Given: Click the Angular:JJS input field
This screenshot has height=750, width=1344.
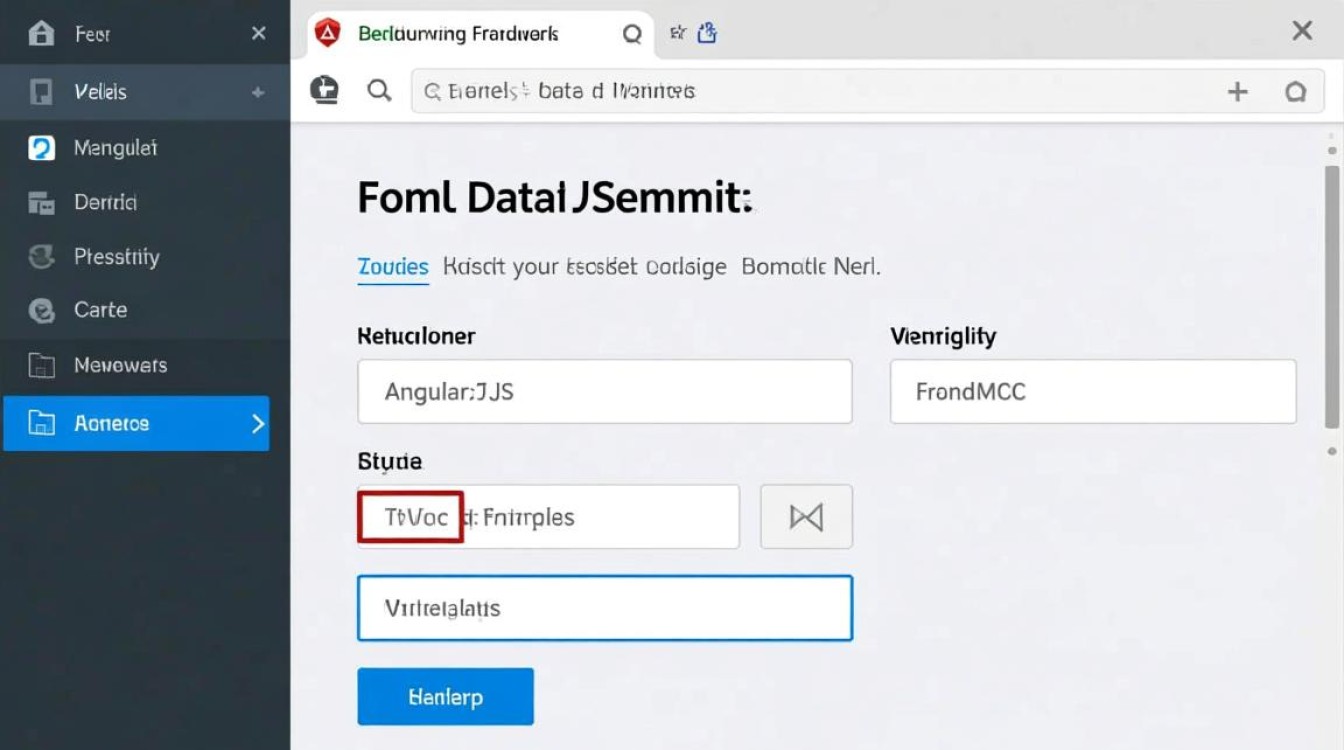Looking at the screenshot, I should click(604, 391).
